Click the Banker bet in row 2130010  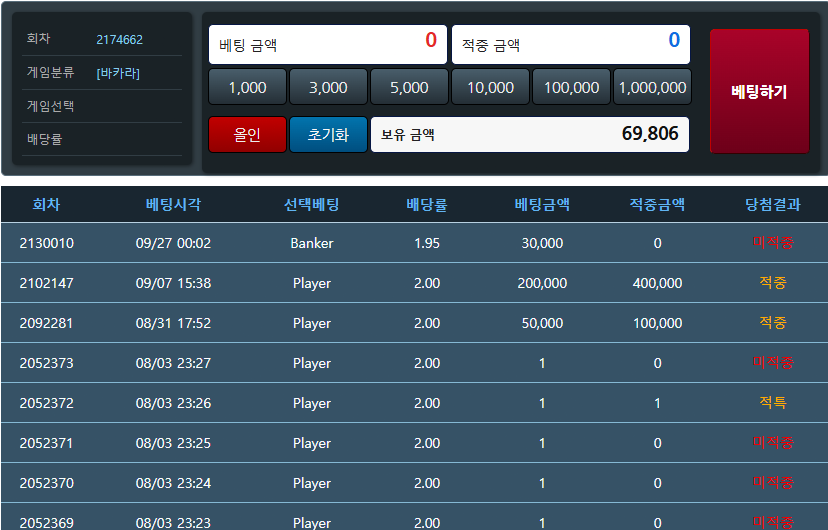(312, 243)
